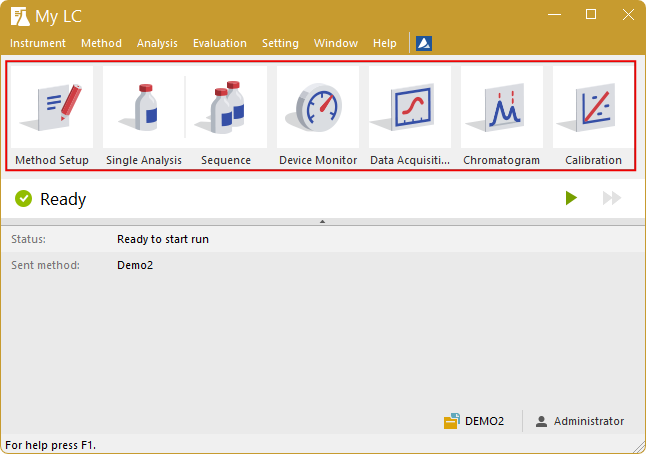Click the Administrator user icon

click(541, 421)
